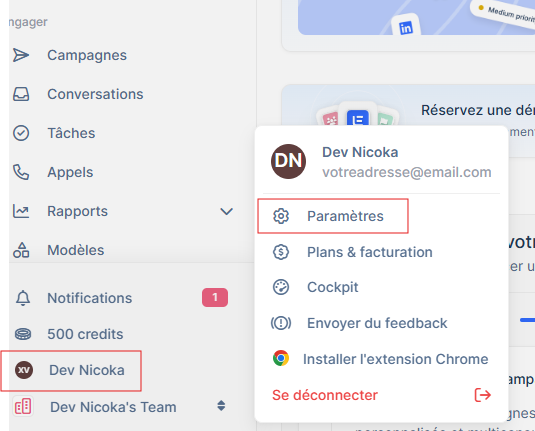Screen dimensions: 535x431
Task: Expand the Rapports submenu chevron
Action: coord(226,211)
